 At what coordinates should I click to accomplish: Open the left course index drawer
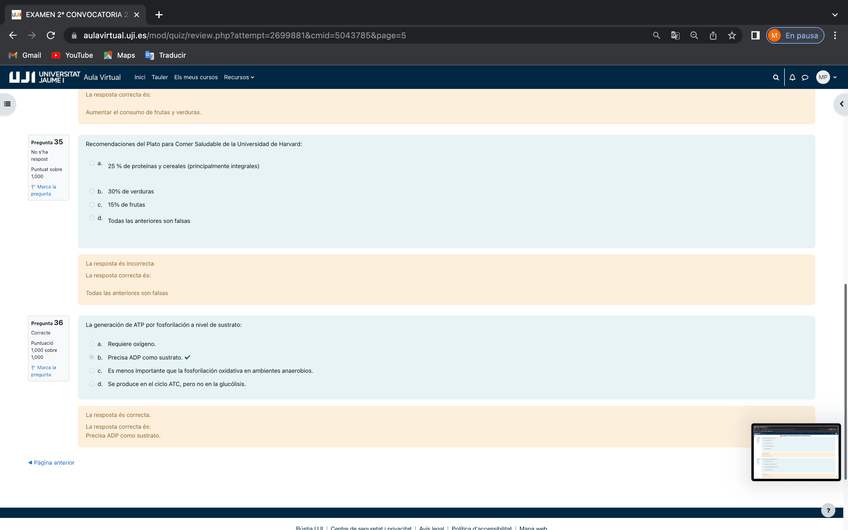[8, 103]
